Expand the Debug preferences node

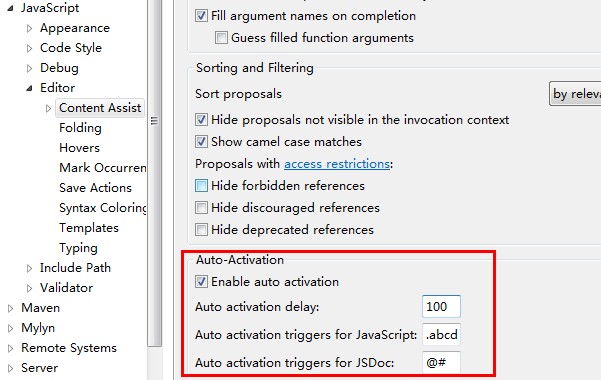30,68
